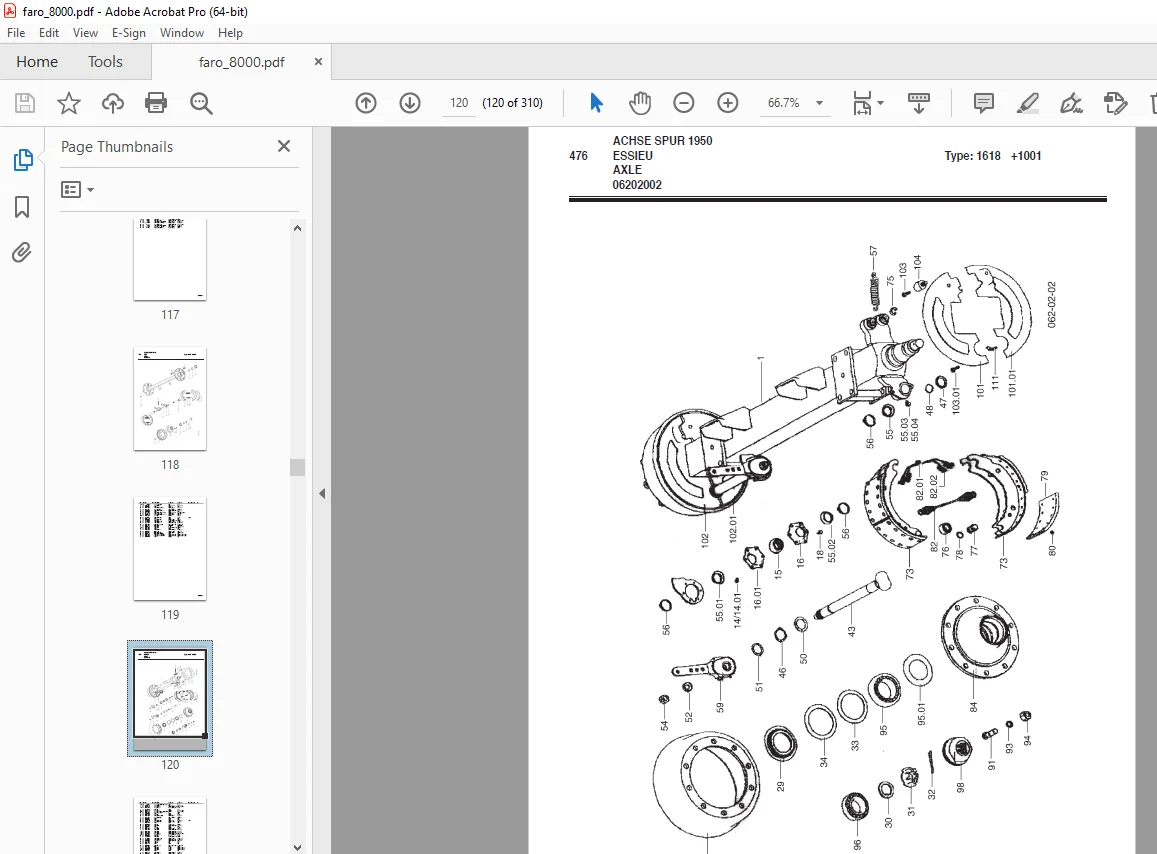This screenshot has height=854, width=1157.
Task: Collapse the navigation pane with arrow
Action: [322, 494]
